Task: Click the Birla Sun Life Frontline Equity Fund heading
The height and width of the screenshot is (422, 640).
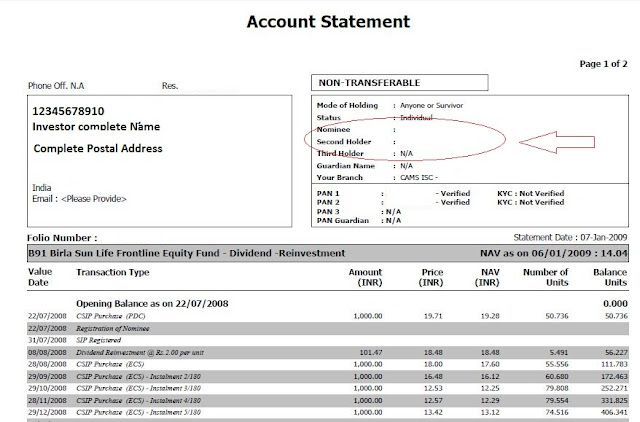Action: point(187,253)
